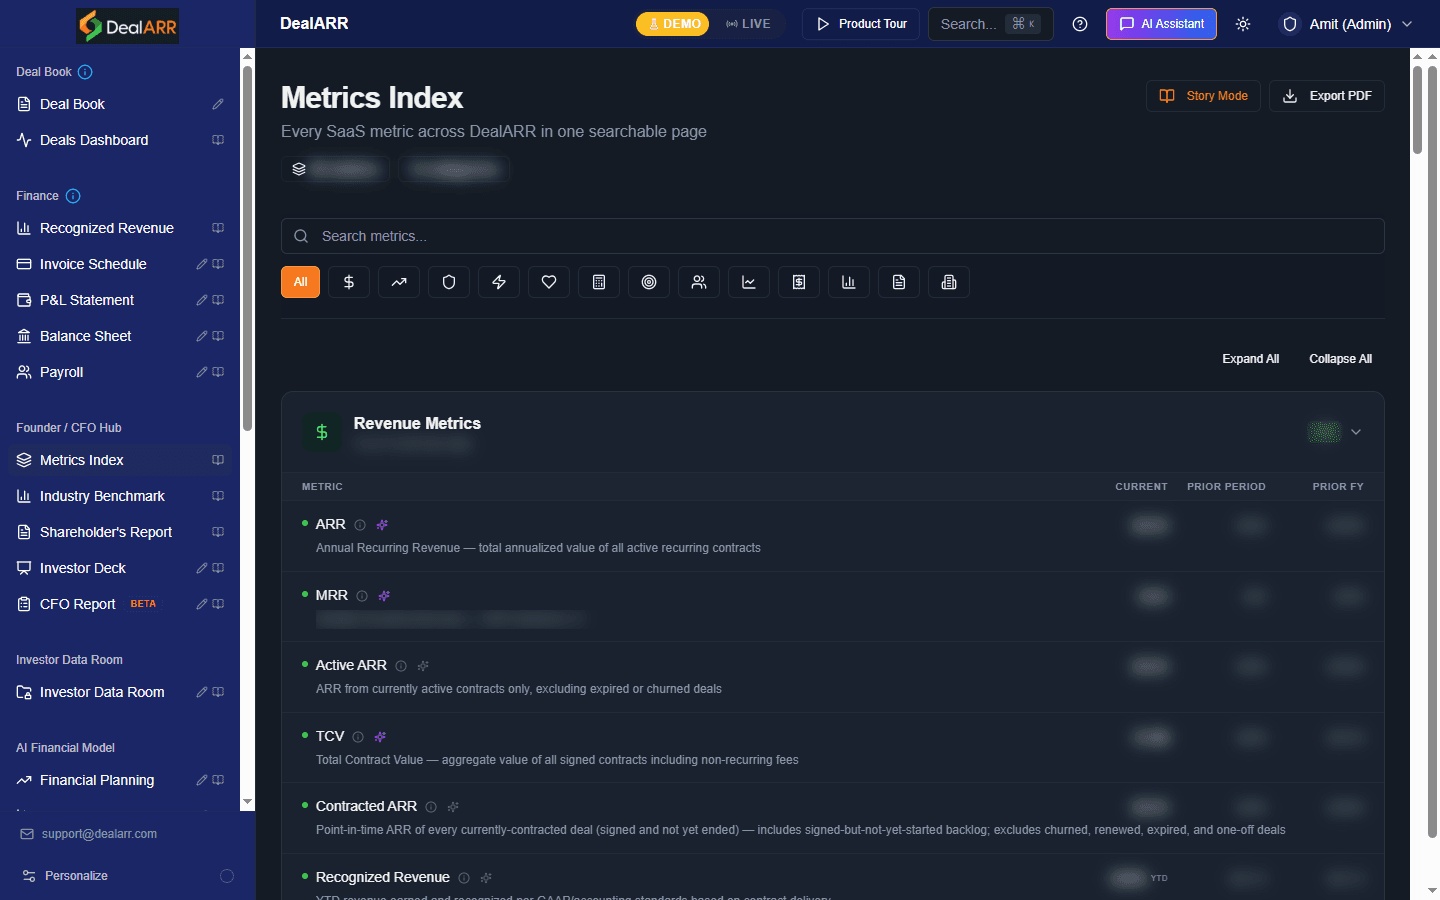Filter metrics by the shield category
This screenshot has height=900, width=1440.
pyautogui.click(x=449, y=282)
